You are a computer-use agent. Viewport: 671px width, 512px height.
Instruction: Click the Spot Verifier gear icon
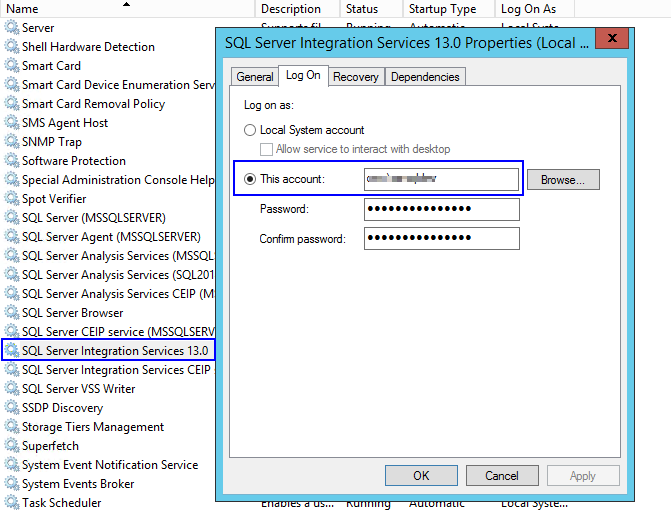tap(12, 199)
